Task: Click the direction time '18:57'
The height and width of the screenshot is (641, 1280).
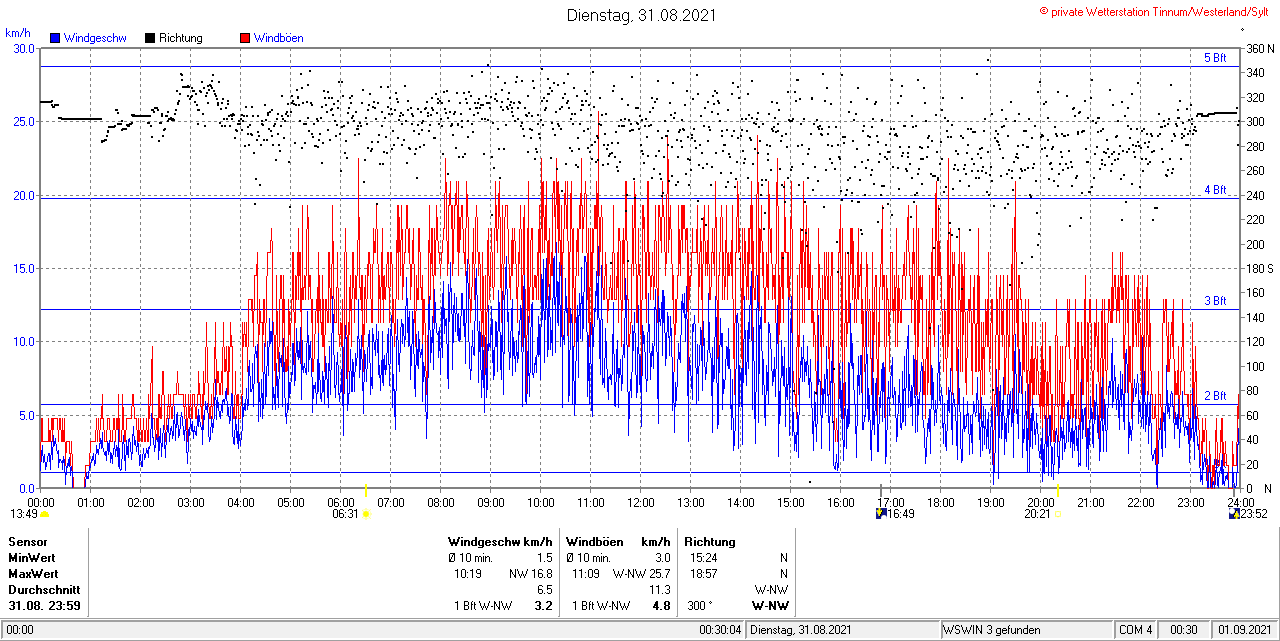Action: (703, 574)
